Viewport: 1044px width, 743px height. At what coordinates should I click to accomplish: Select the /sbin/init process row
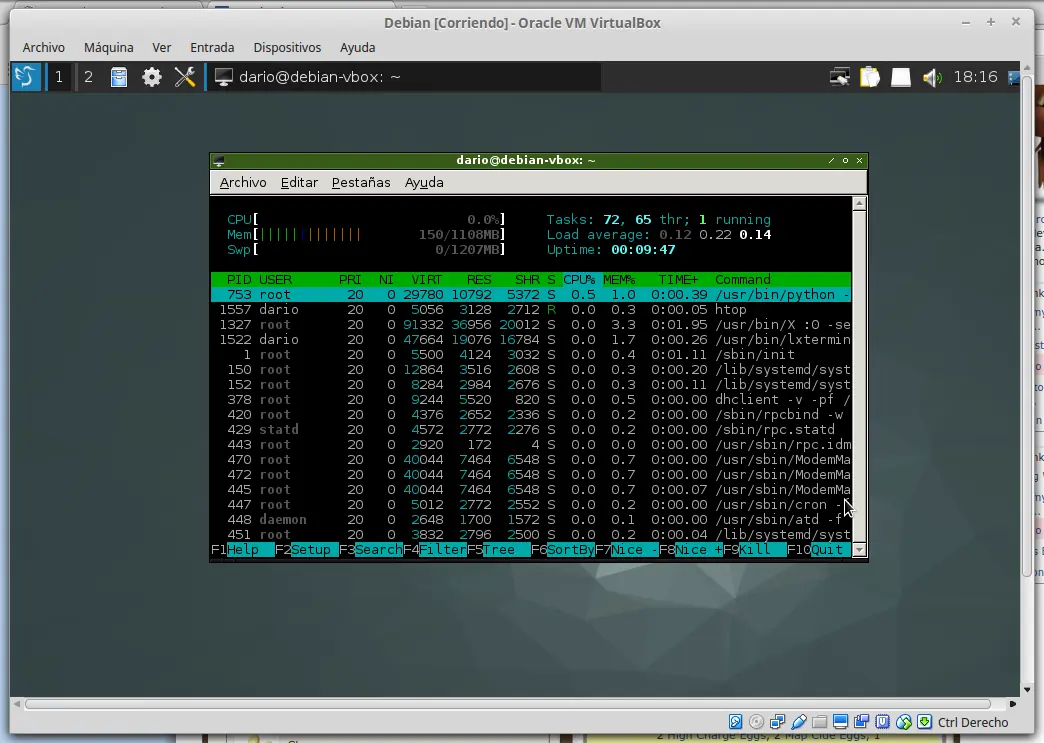531,355
